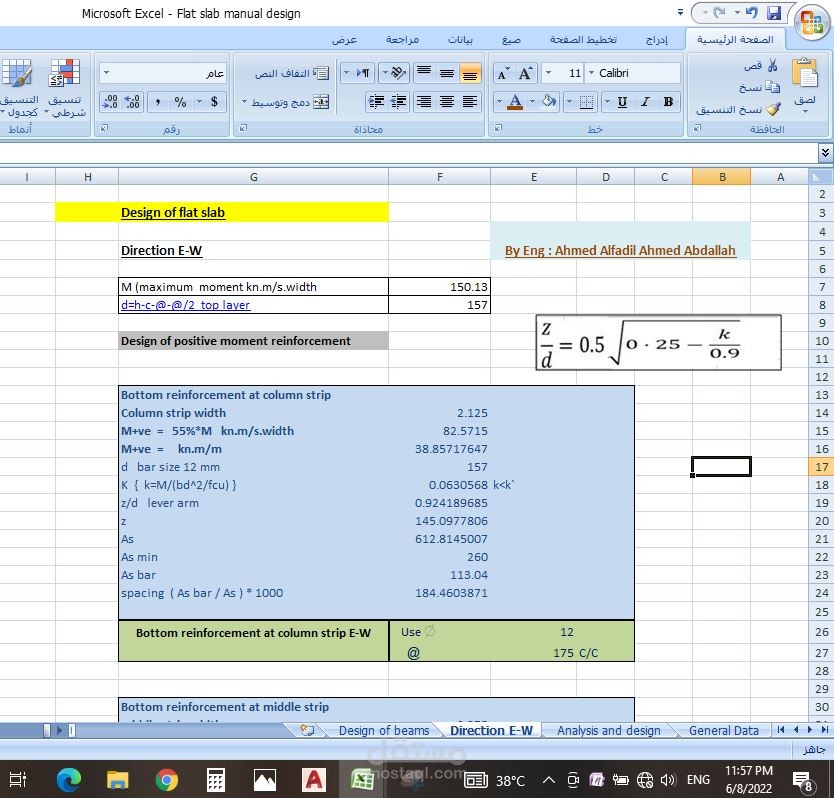Open font size 11 dropdown
This screenshot has height=798, width=834.
[x=548, y=73]
